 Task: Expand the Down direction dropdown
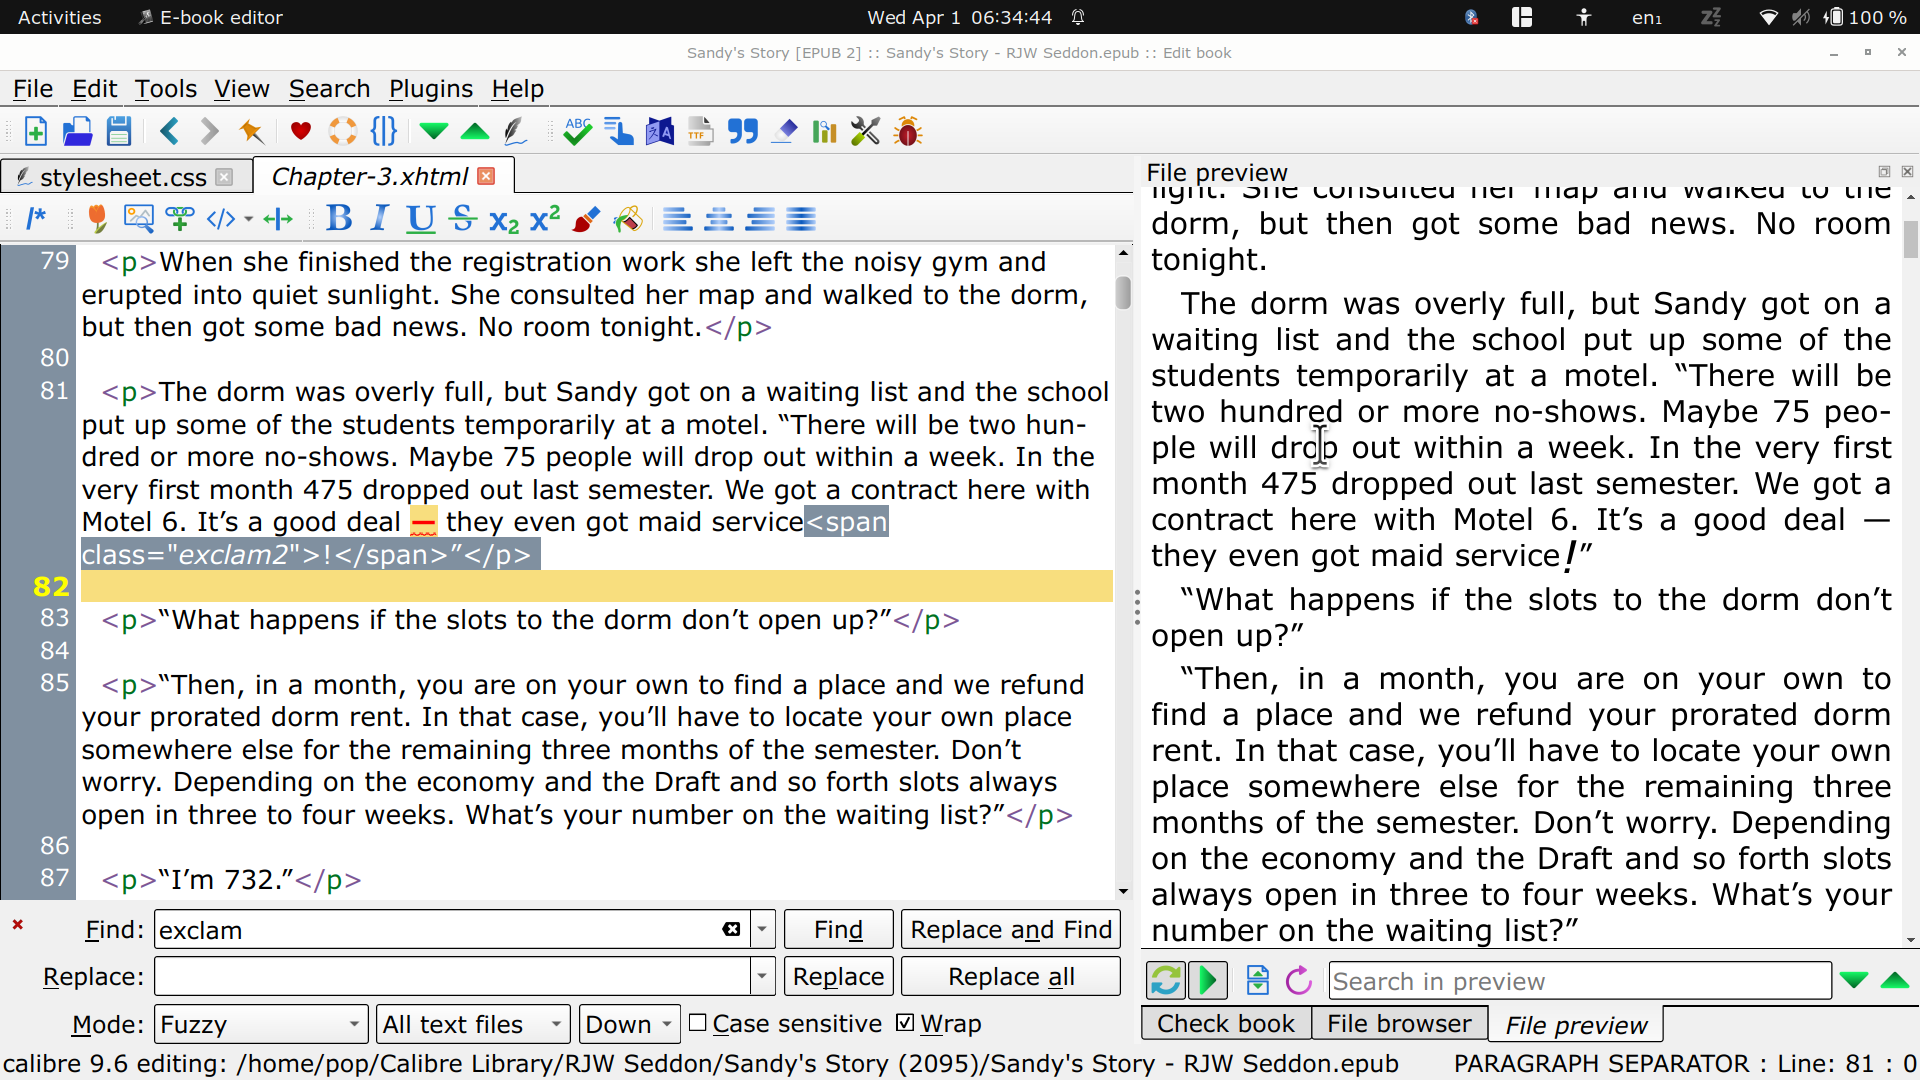(x=630, y=1024)
